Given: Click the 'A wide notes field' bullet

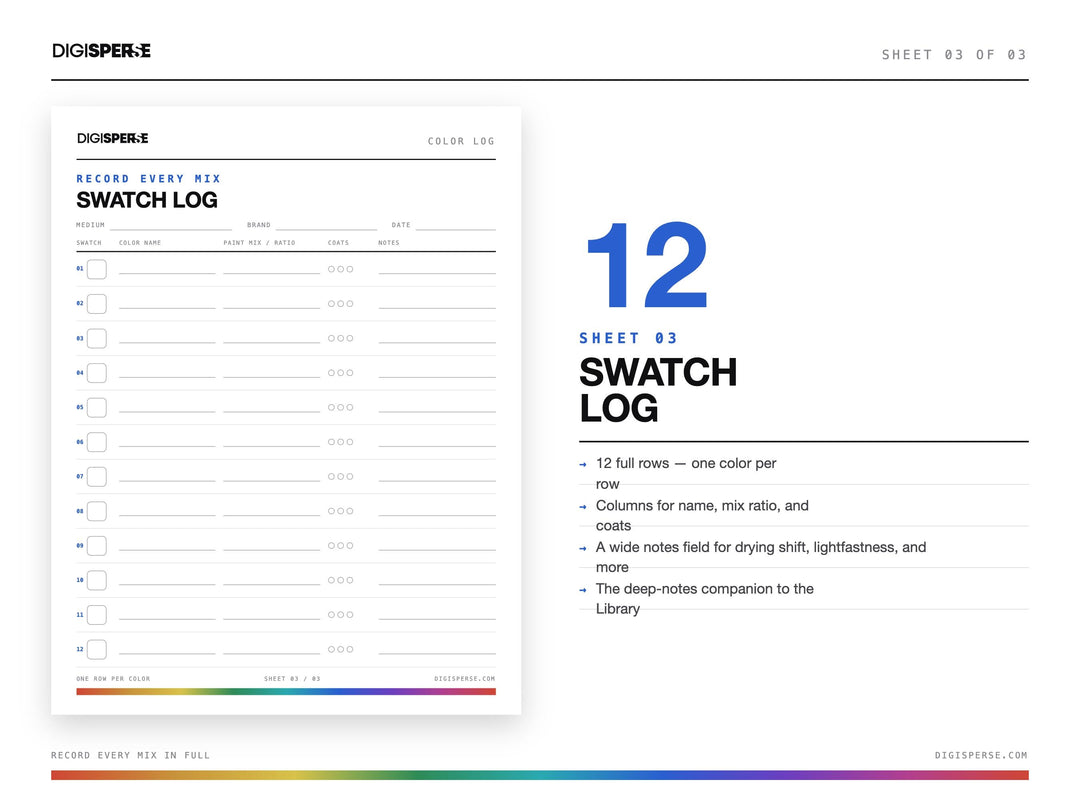Looking at the screenshot, I should pos(760,557).
